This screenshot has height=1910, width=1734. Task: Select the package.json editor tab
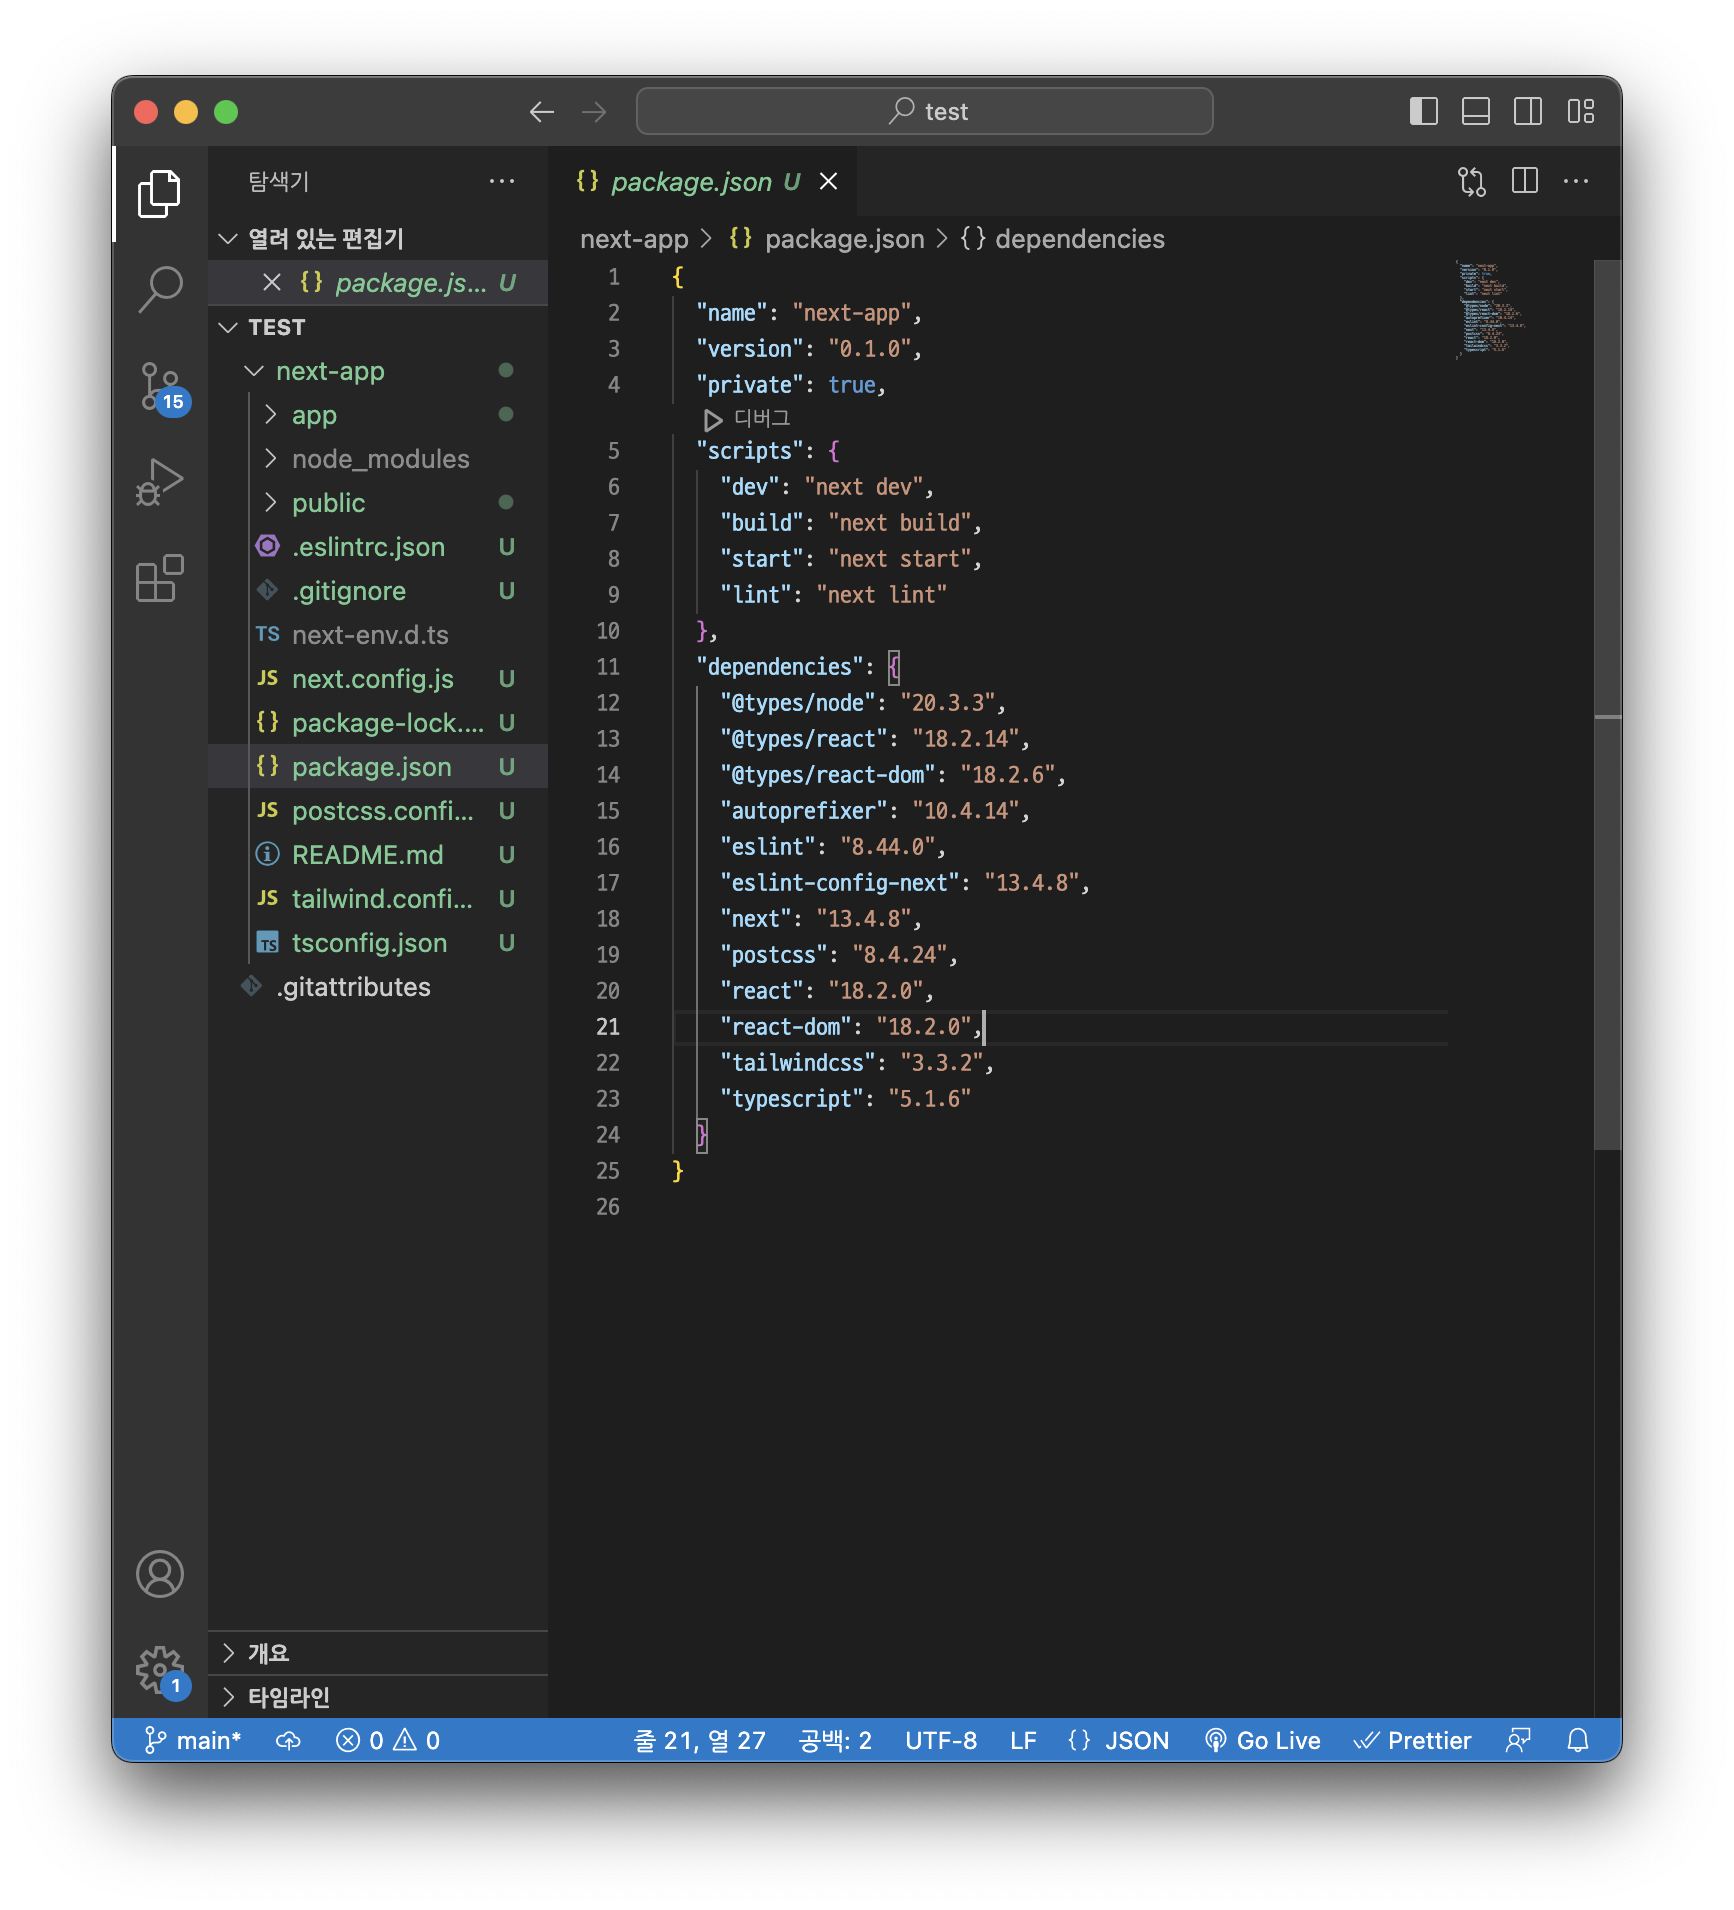[x=702, y=181]
